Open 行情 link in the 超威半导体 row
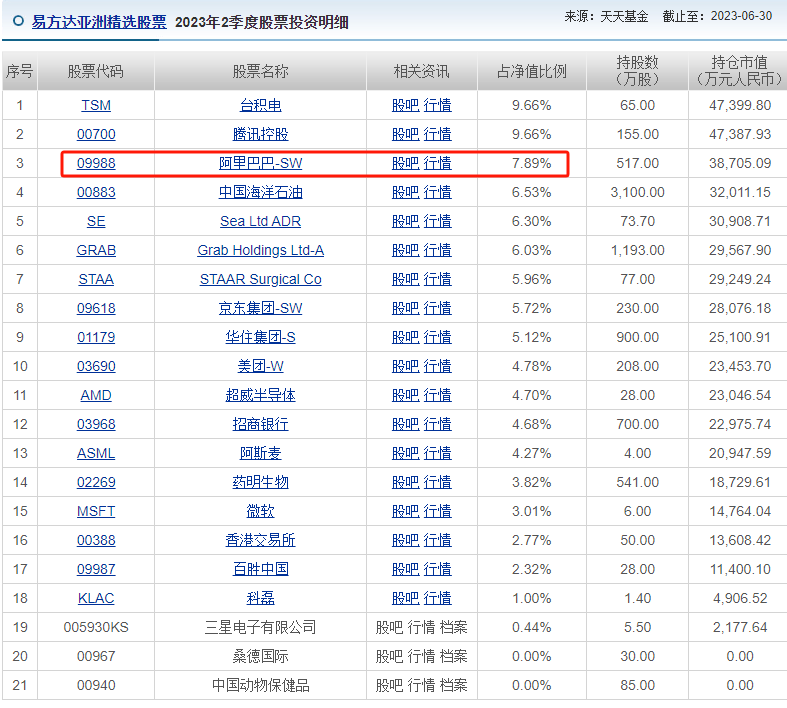The image size is (787, 708). tap(438, 396)
